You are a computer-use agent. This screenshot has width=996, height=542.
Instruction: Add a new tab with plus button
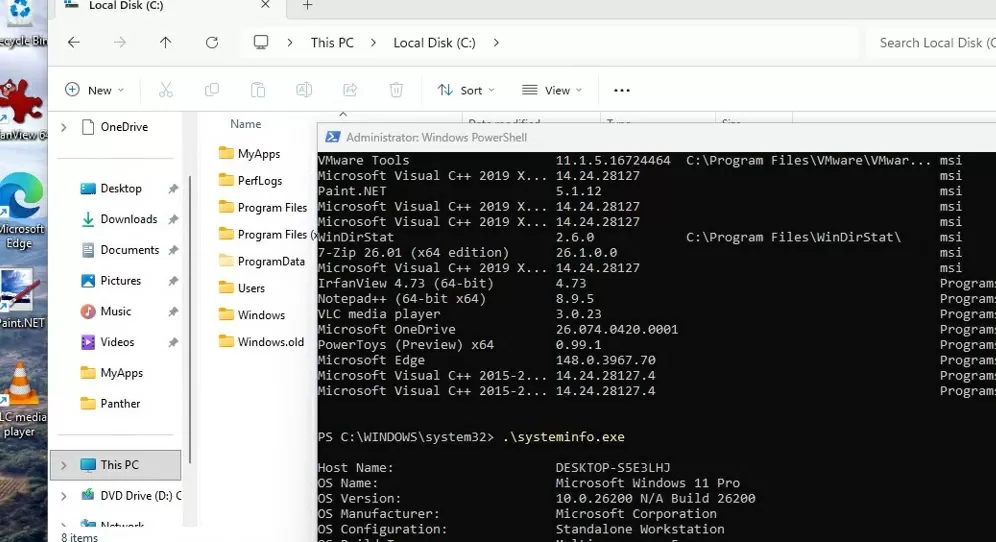307,5
